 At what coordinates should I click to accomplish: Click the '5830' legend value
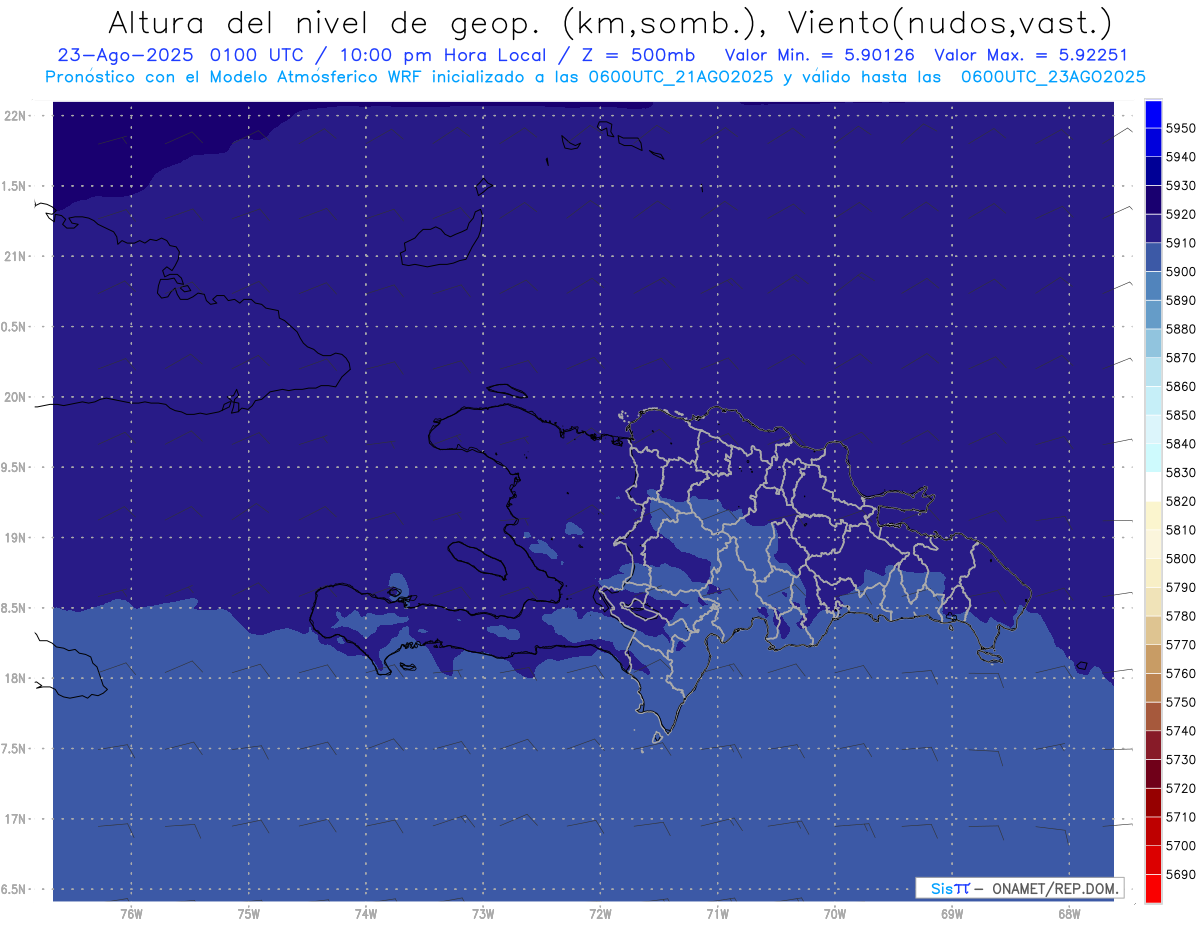1180,473
